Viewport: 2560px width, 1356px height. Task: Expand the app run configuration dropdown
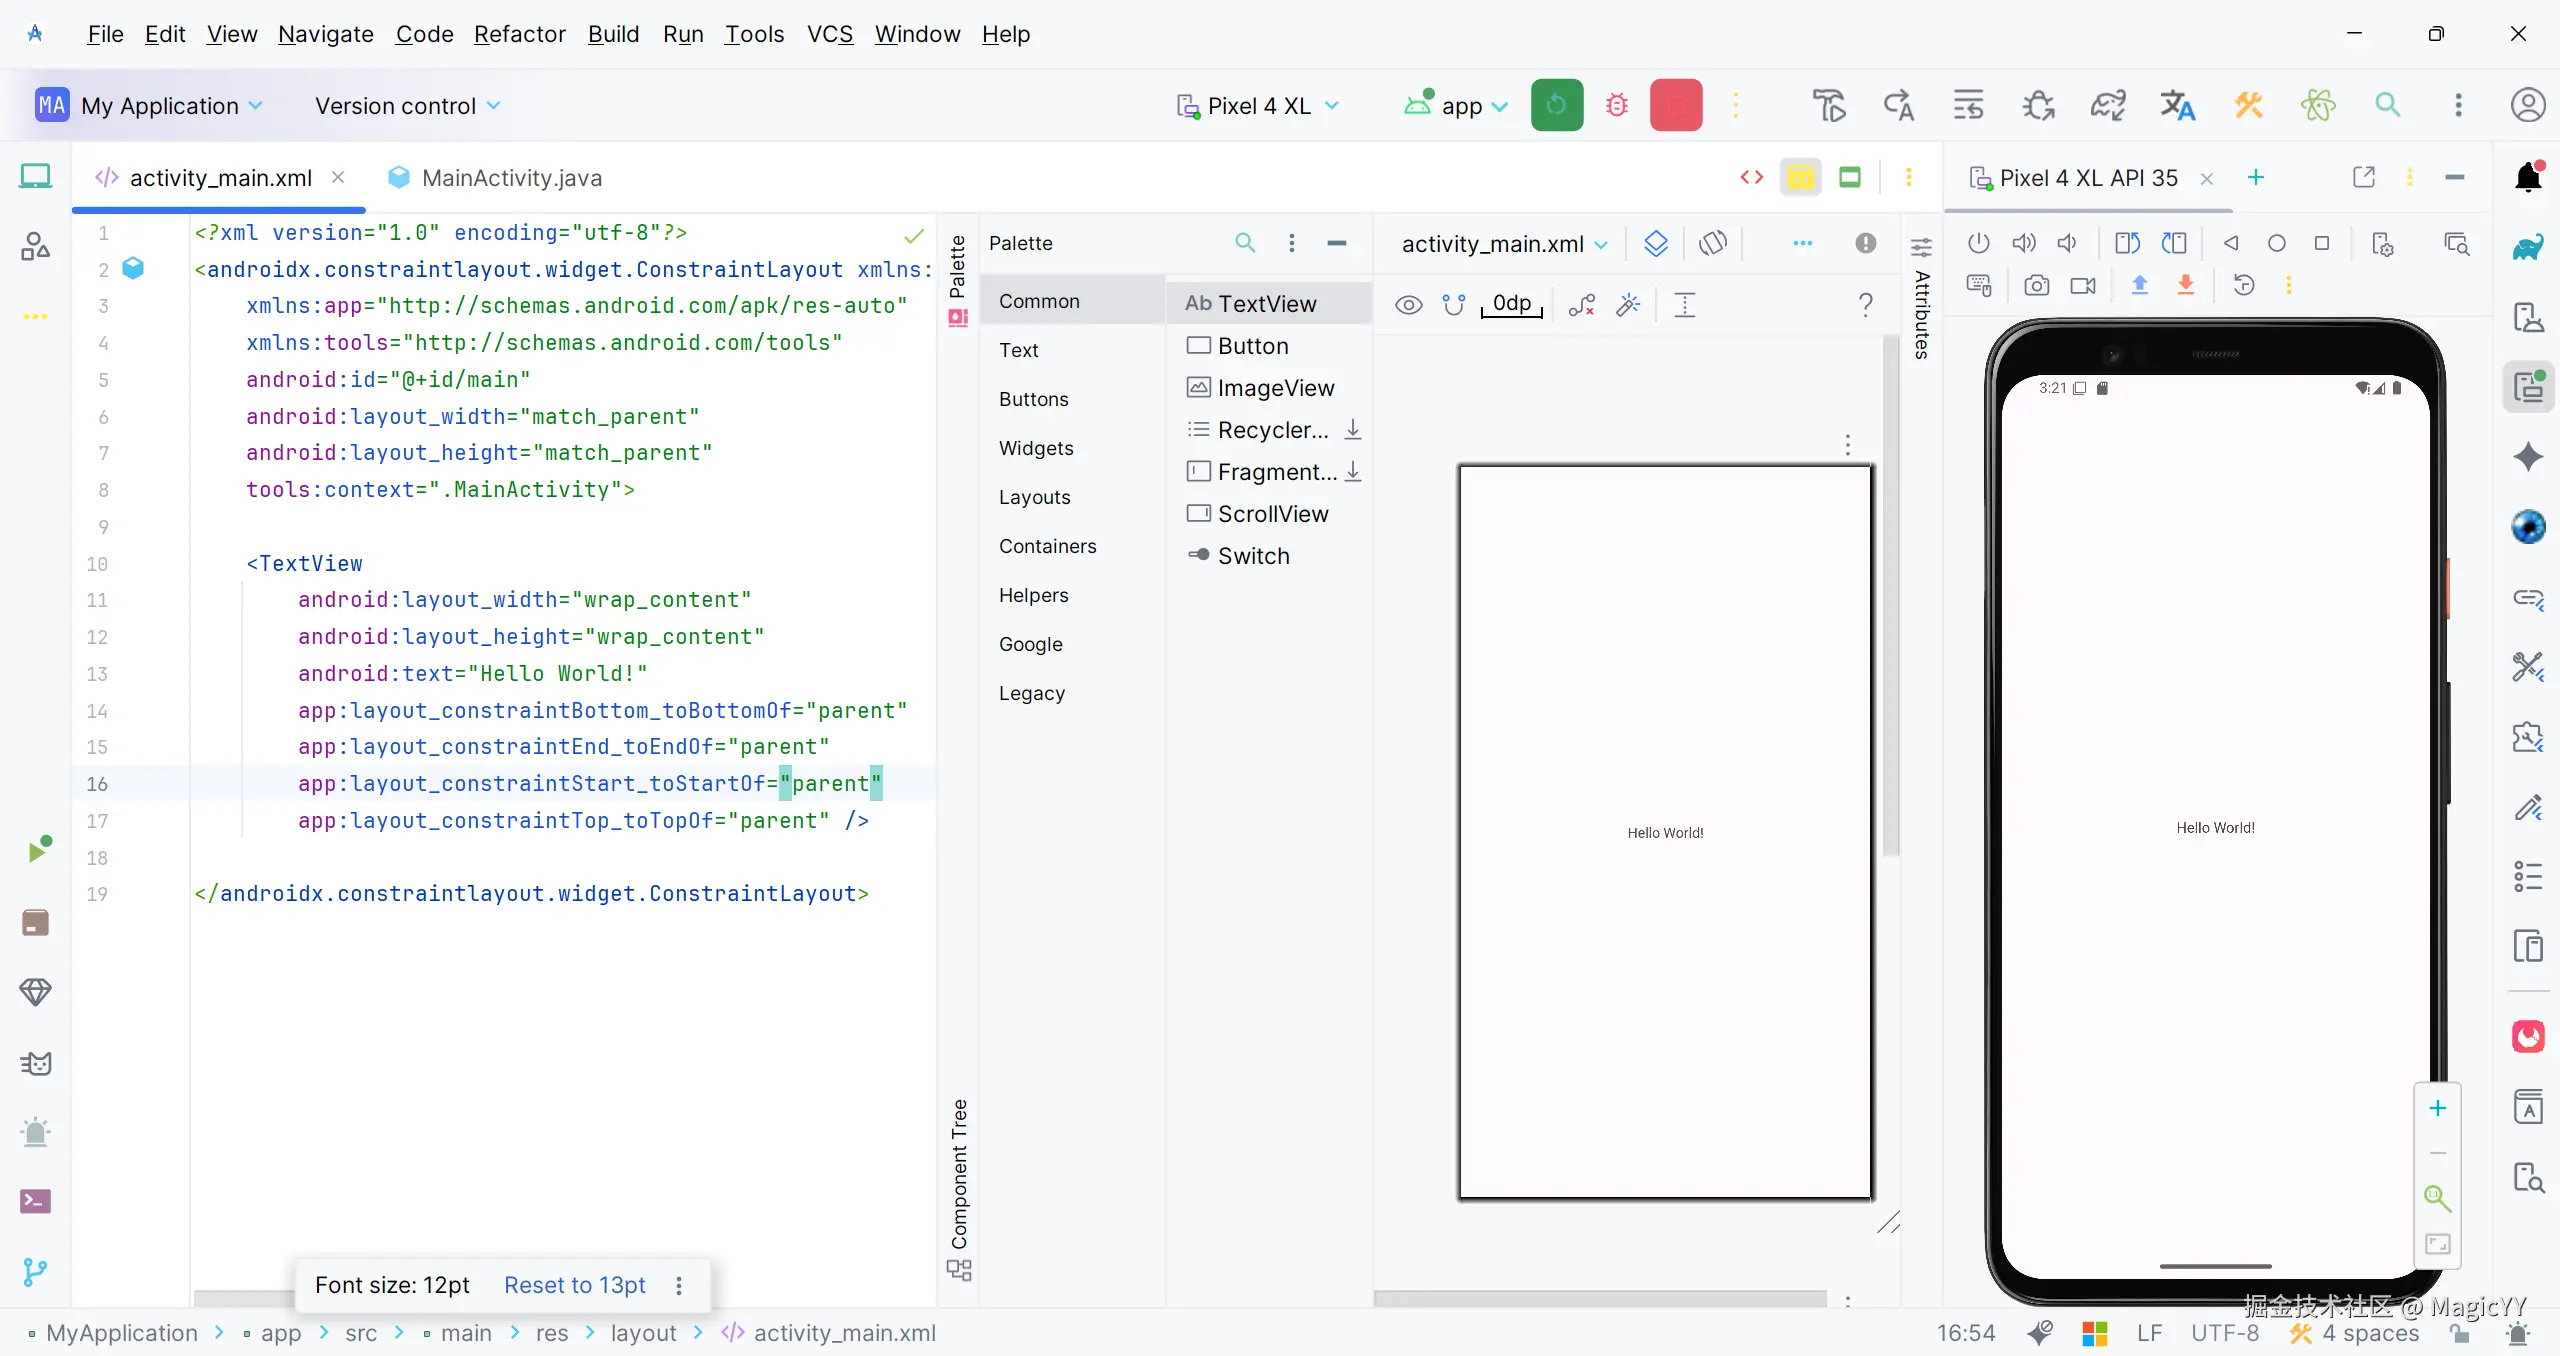1500,106
